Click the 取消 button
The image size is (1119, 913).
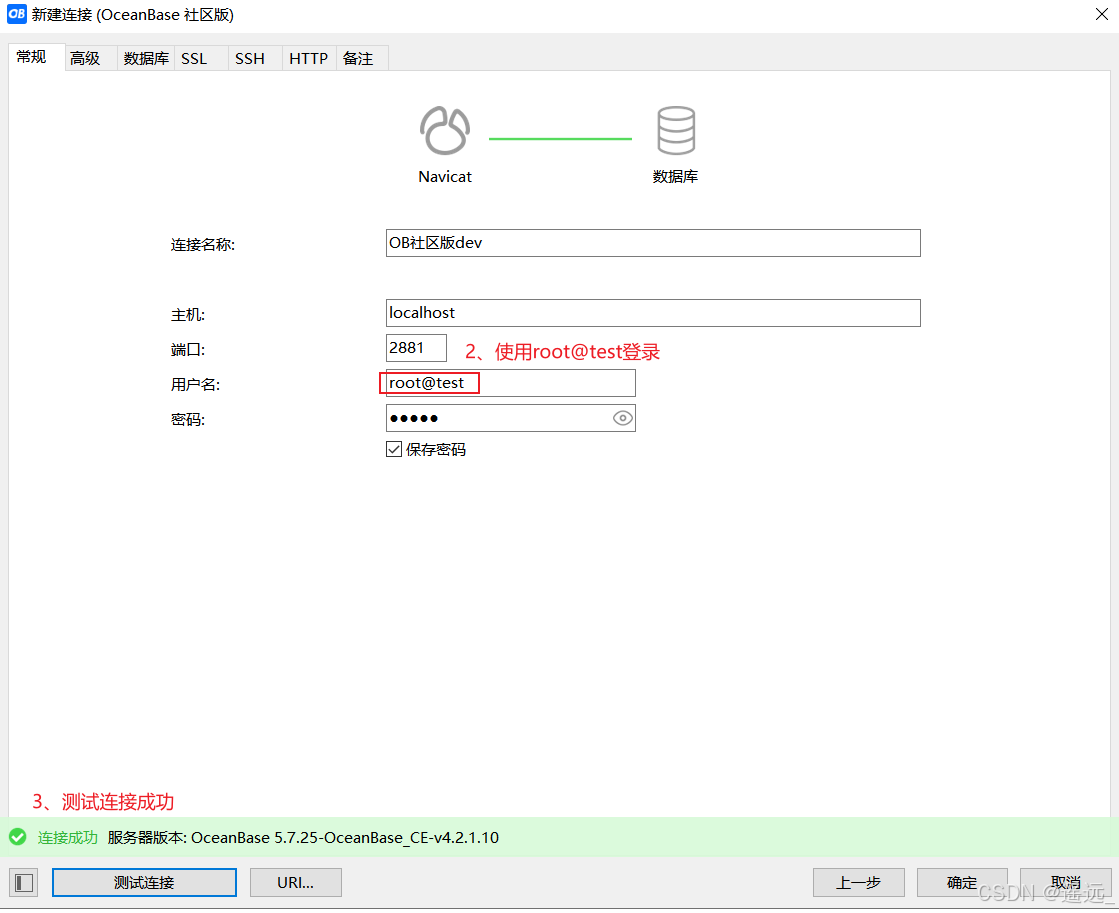point(1065,882)
